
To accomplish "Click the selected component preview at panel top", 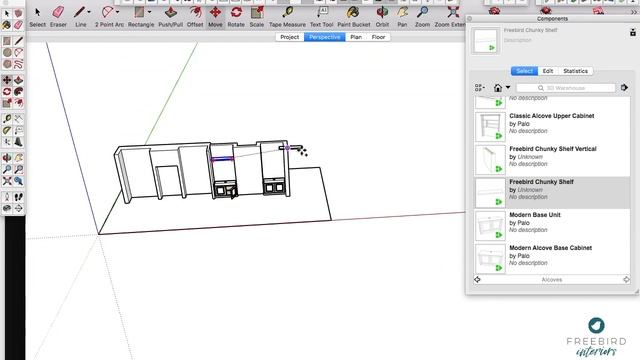I will pos(485,40).
